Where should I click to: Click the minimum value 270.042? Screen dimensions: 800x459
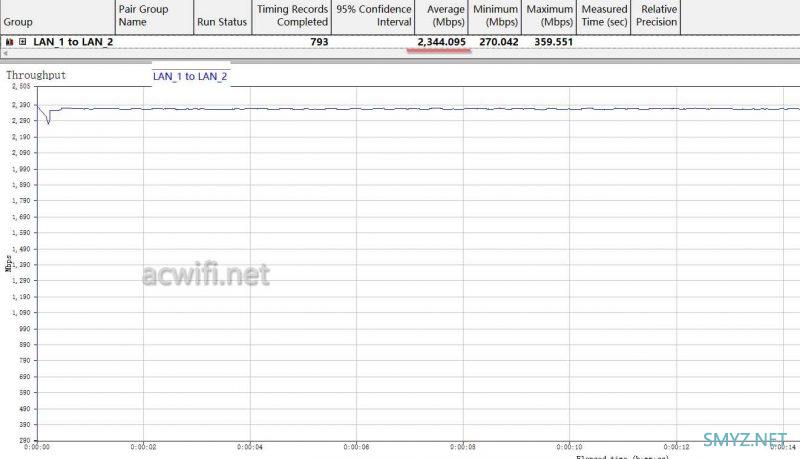[497, 42]
